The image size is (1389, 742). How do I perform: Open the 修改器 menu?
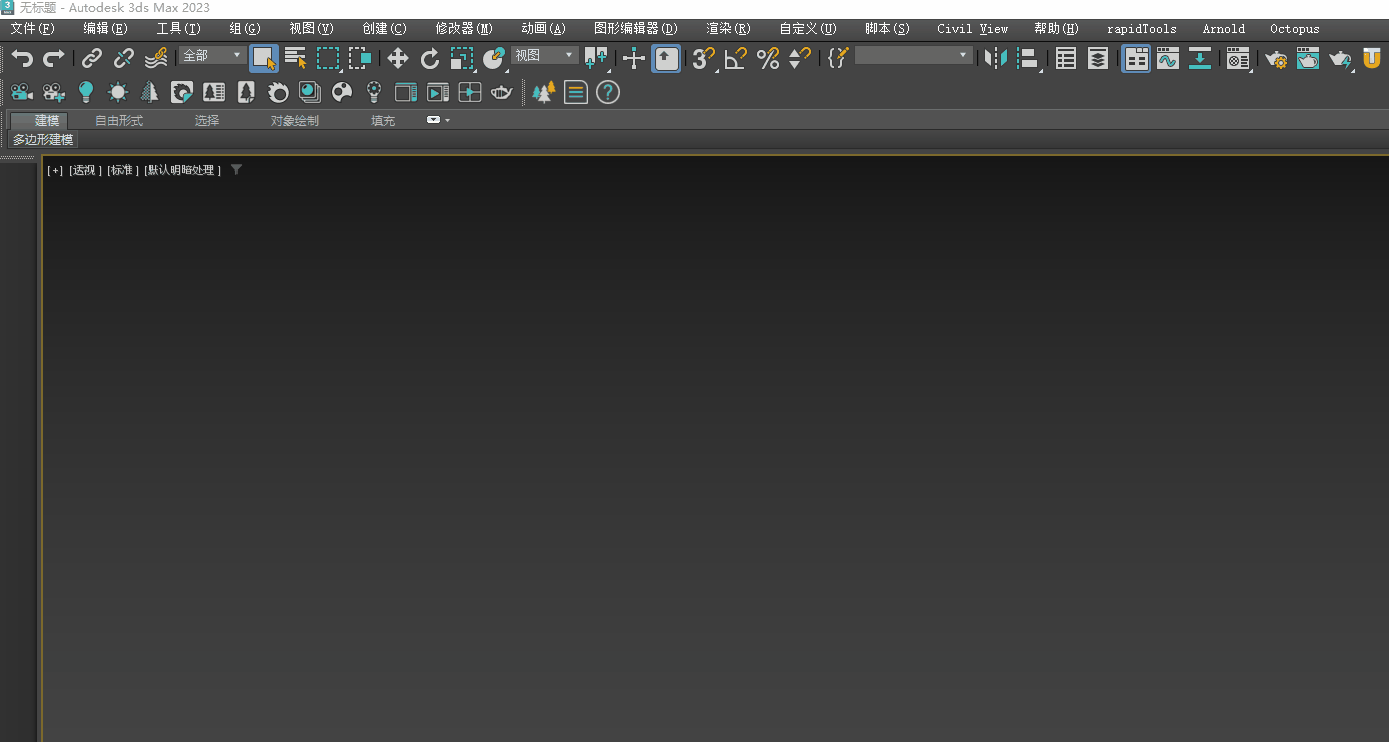tap(463, 29)
